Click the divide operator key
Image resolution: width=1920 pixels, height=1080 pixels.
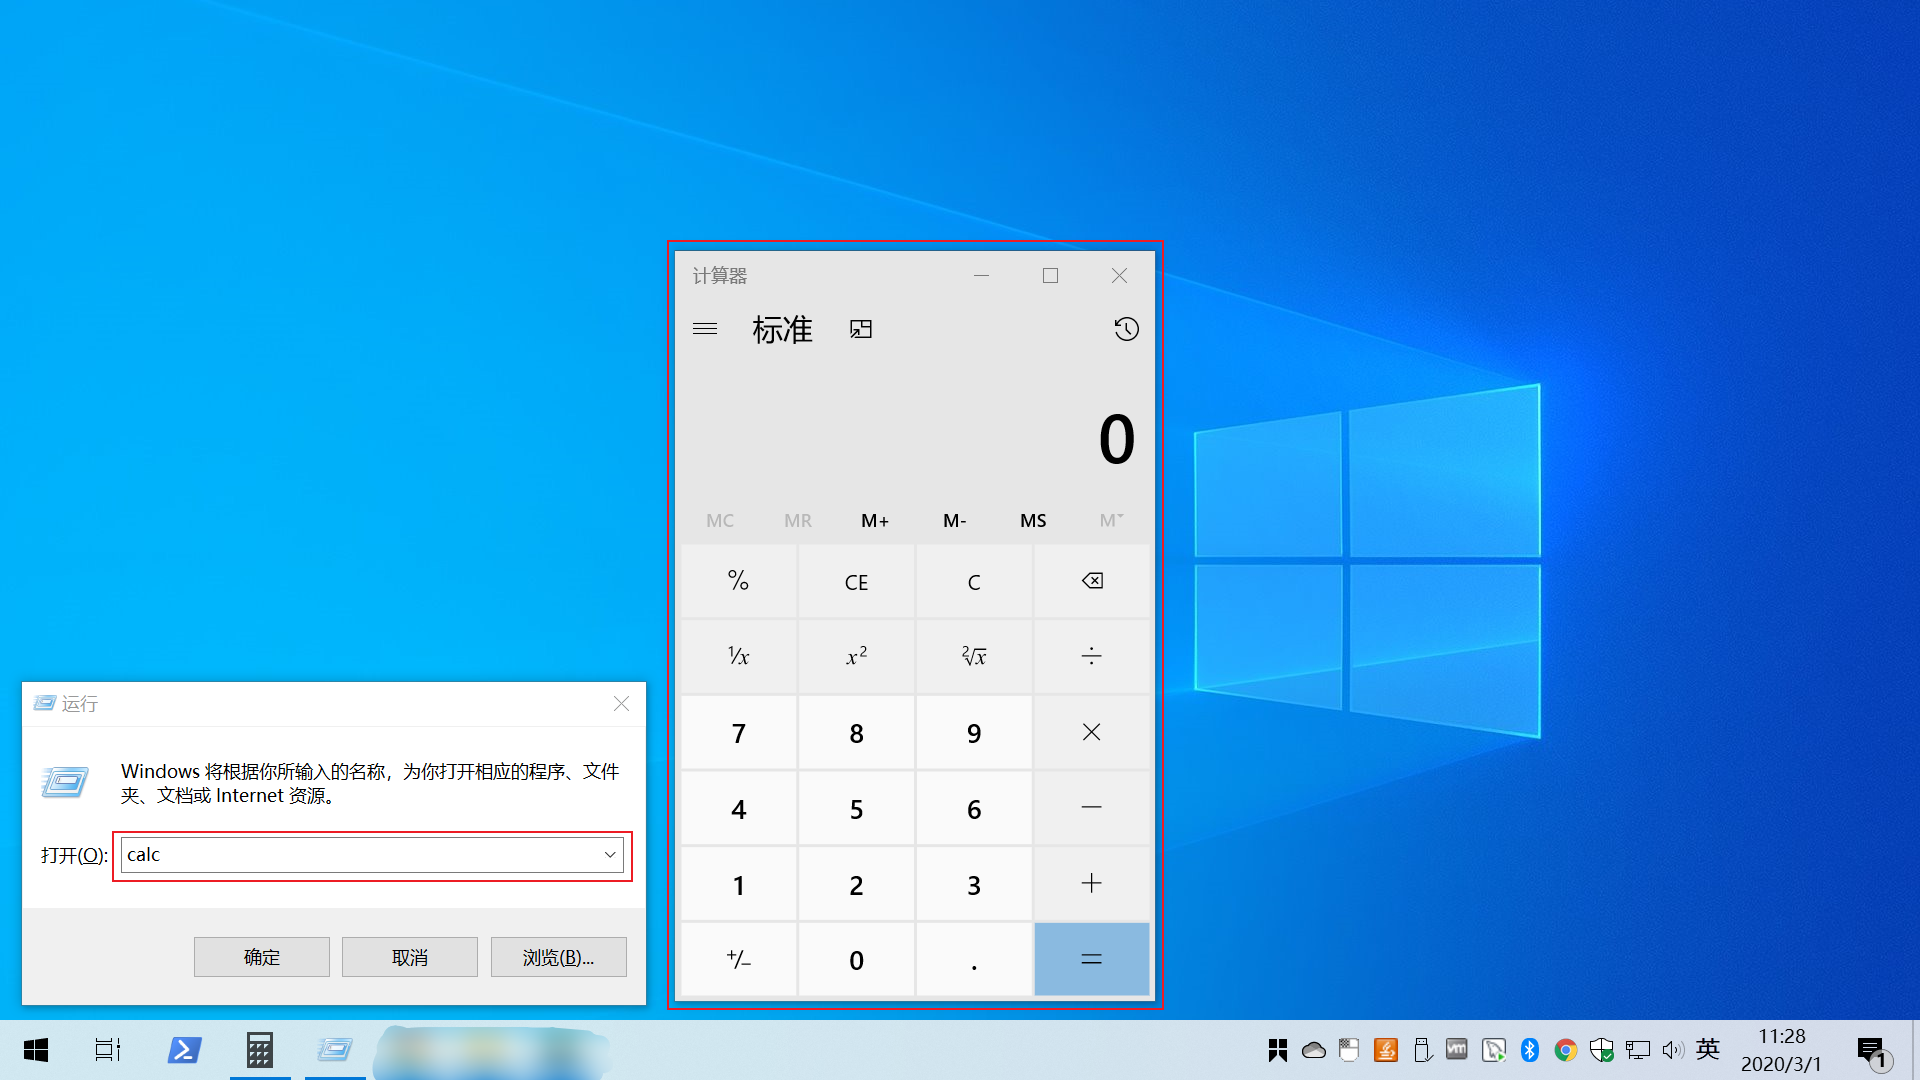click(1092, 657)
